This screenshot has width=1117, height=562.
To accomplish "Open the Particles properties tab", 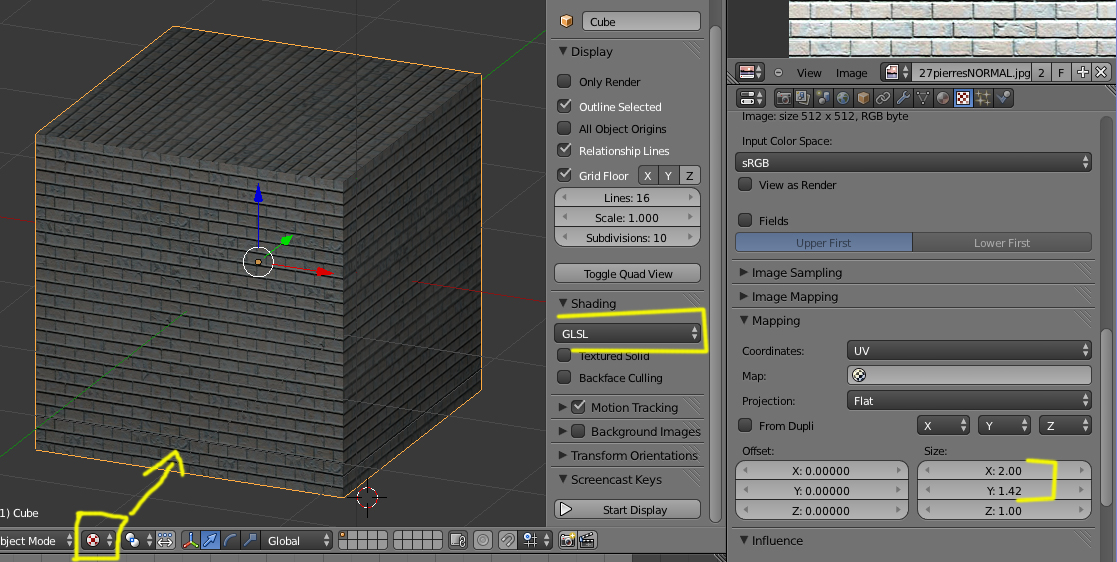I will (x=982, y=98).
